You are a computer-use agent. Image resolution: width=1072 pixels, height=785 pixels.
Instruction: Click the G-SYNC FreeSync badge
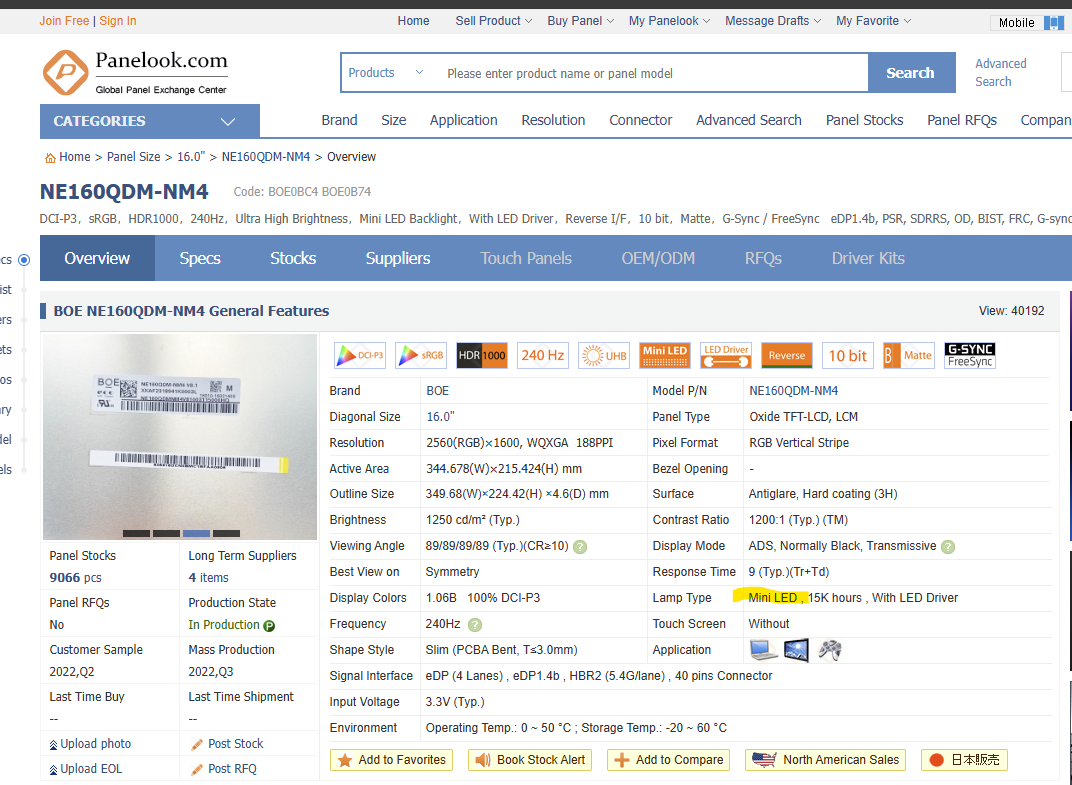[x=969, y=356]
